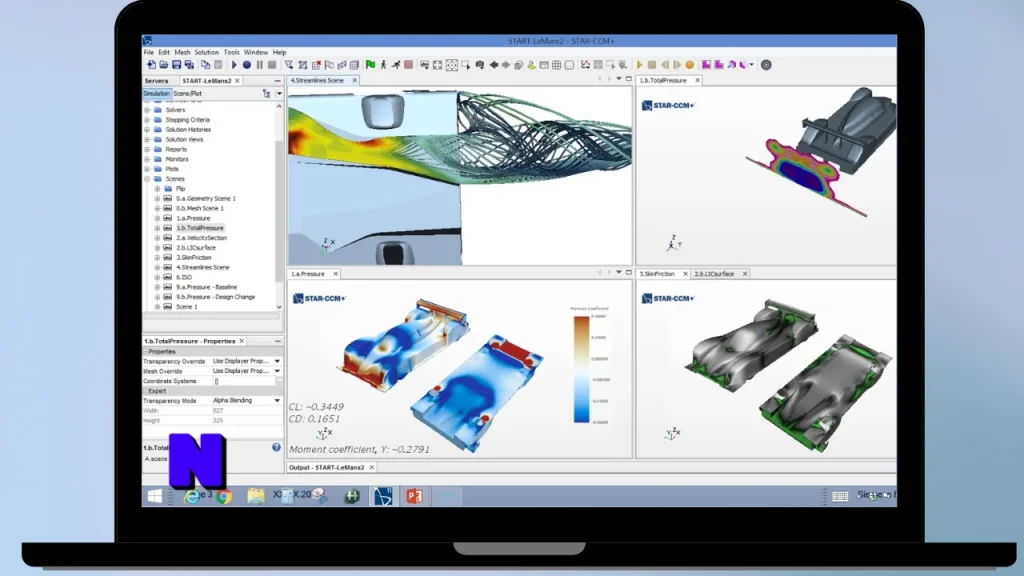Screen dimensions: 1024x576
Task: Click the orange round record icon
Action: pos(690,65)
